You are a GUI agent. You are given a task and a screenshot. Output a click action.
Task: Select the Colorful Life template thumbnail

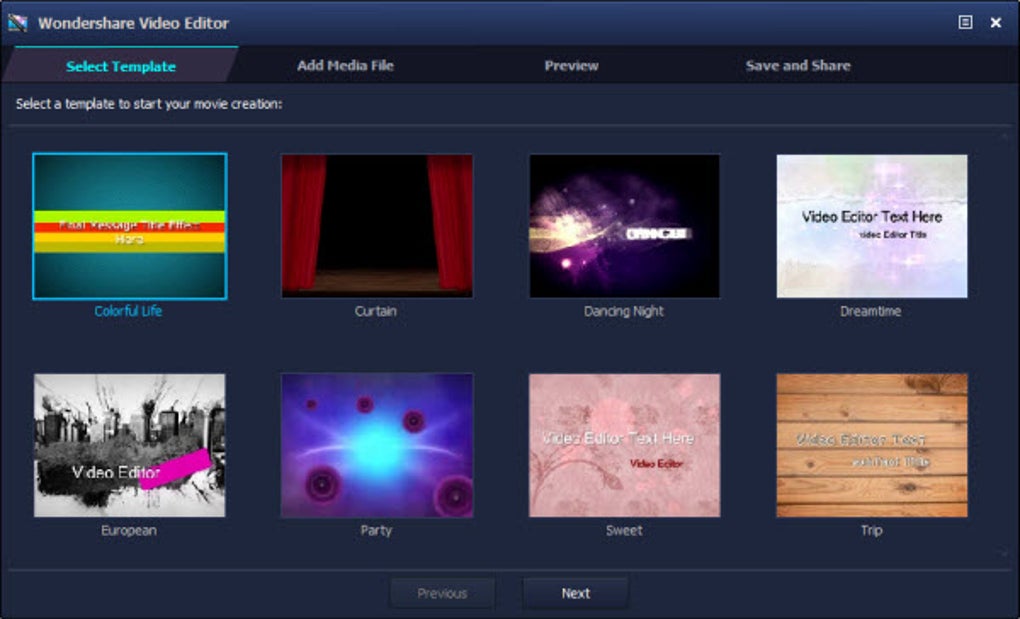point(129,226)
